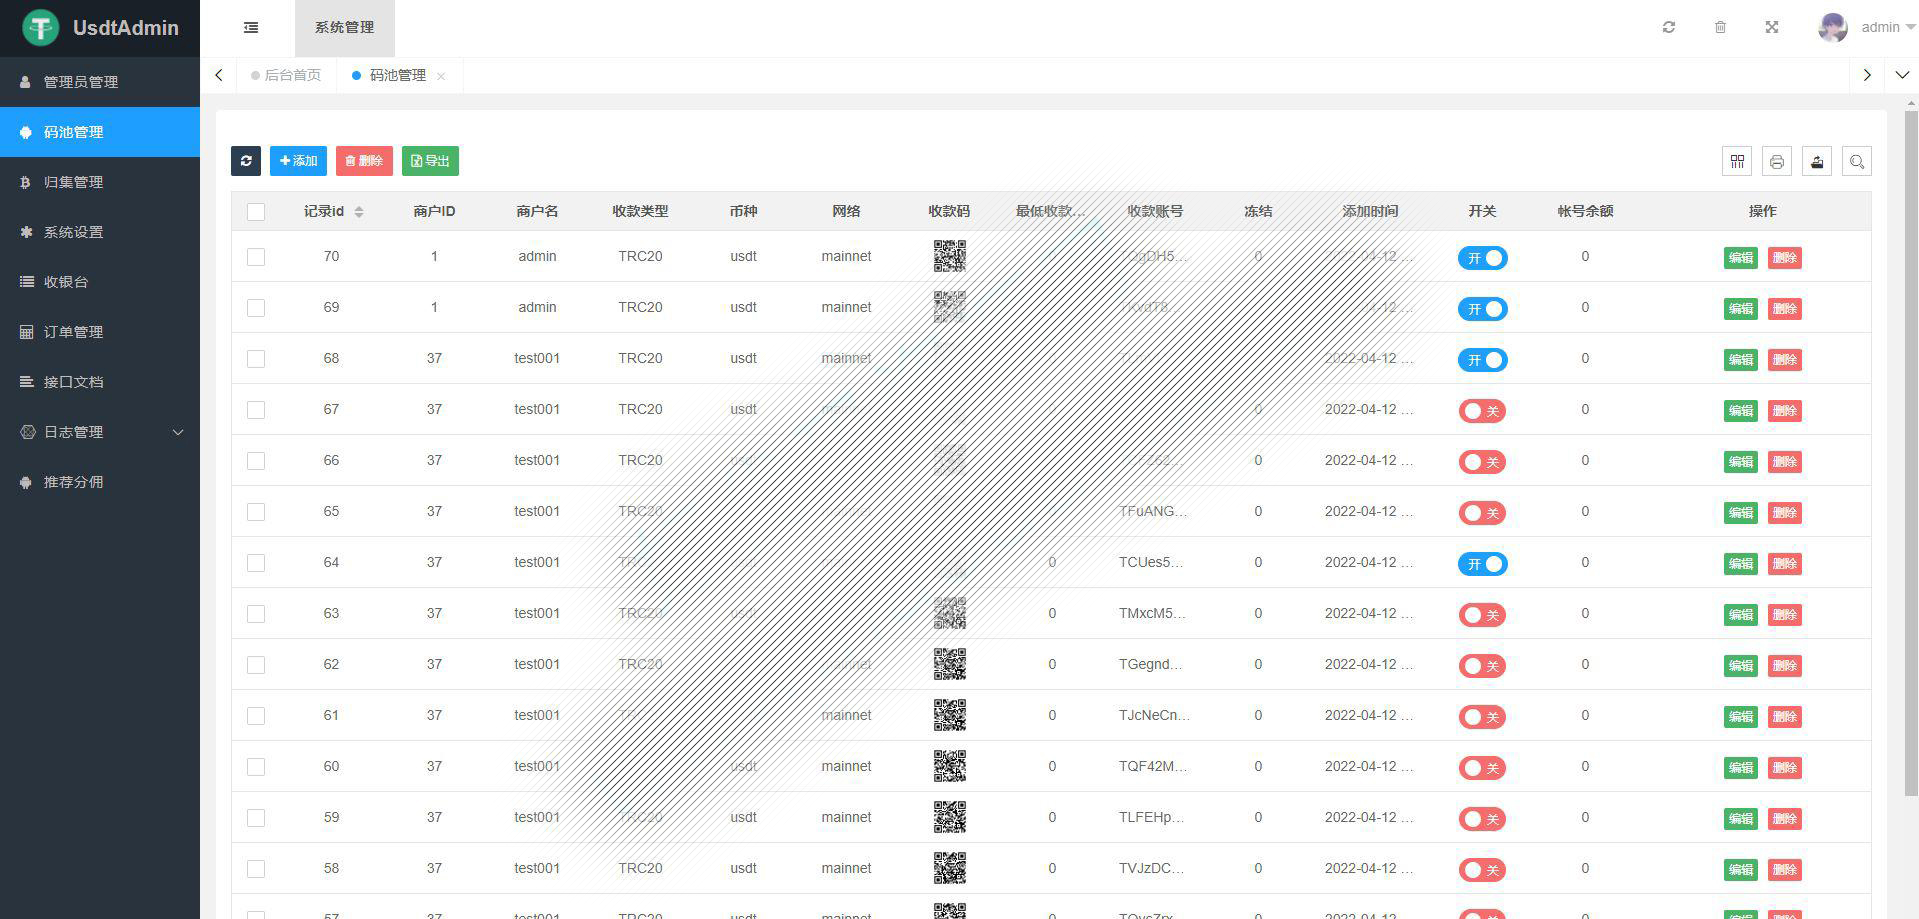Enter fullscreen via the expand arrows icon
1919x919 pixels.
[1772, 27]
